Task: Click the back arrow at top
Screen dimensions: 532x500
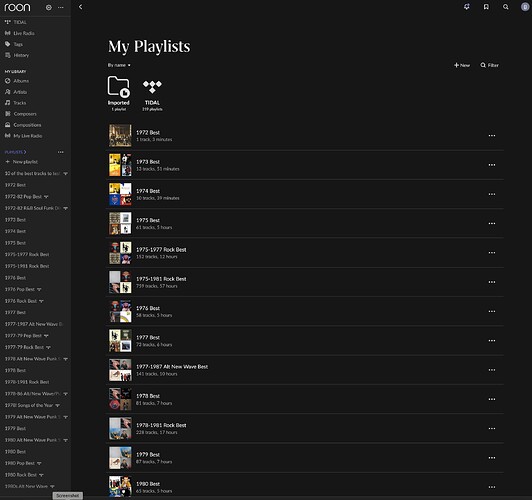Action: tap(80, 7)
